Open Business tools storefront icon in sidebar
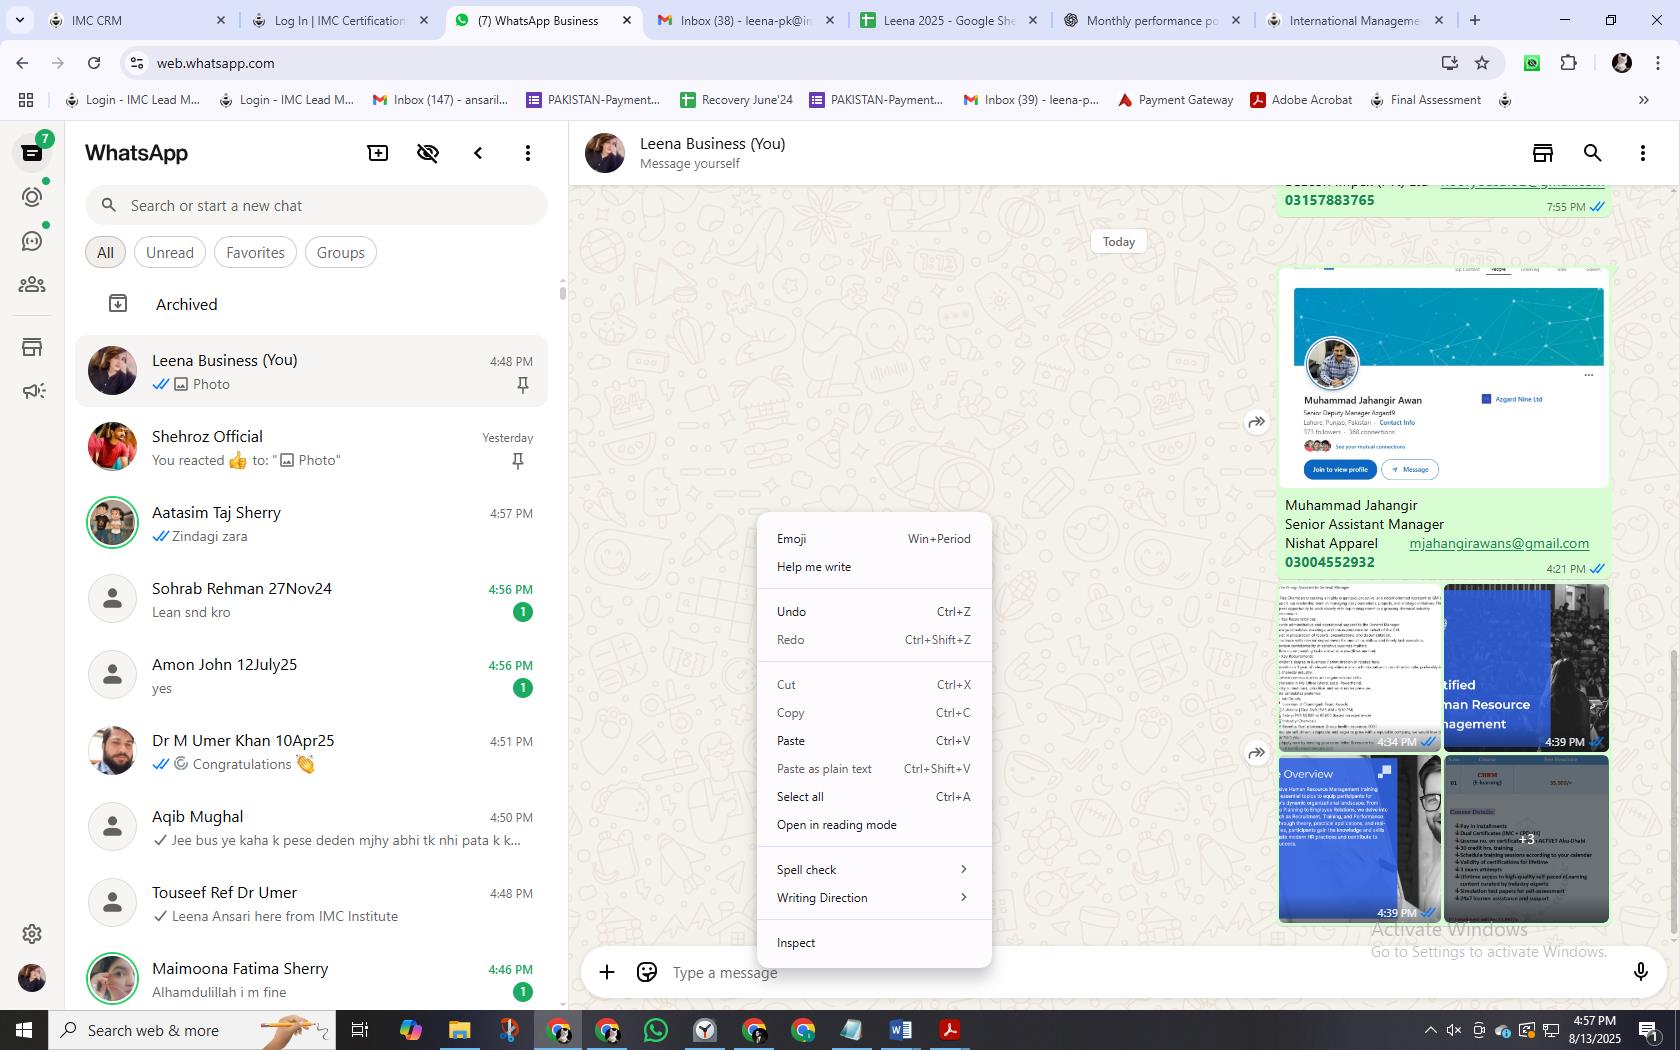Viewport: 1680px width, 1050px height. pyautogui.click(x=32, y=347)
